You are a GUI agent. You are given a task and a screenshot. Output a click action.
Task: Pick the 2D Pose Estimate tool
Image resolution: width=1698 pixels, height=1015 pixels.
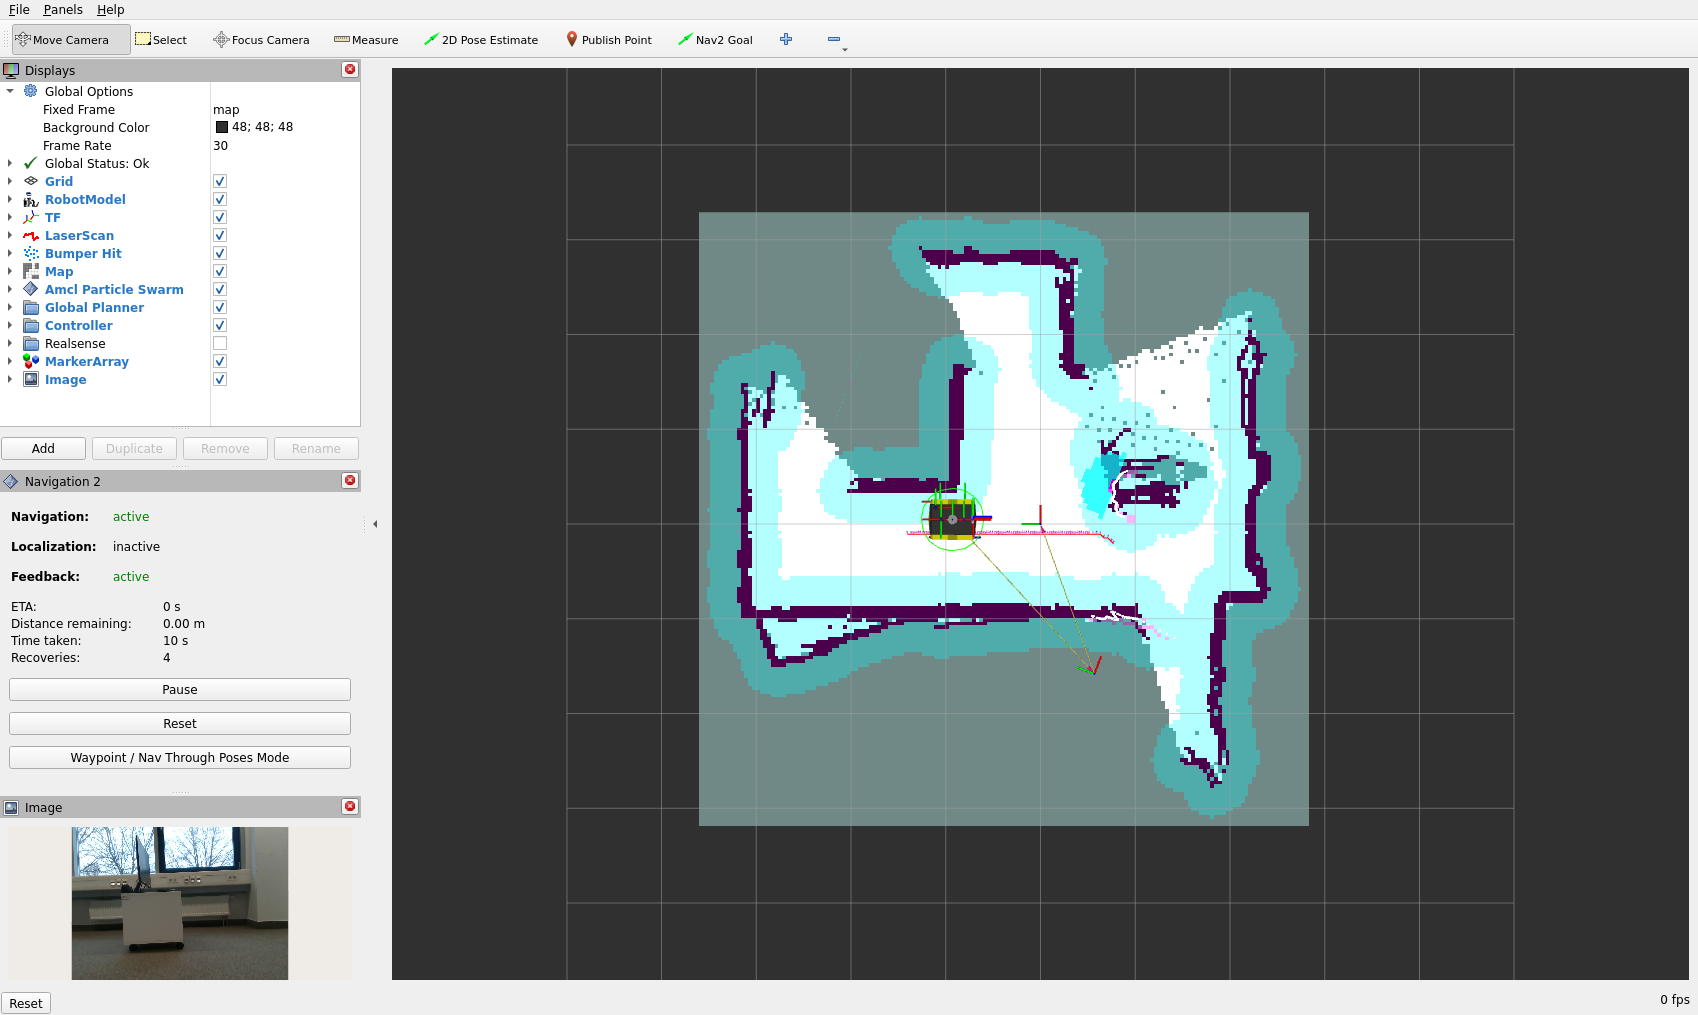tap(481, 40)
